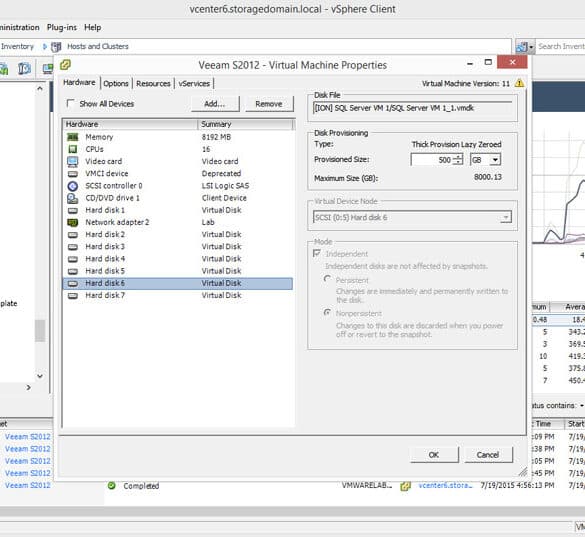Screen dimensions: 585x537
Task: Click the Add... button
Action: (215, 104)
